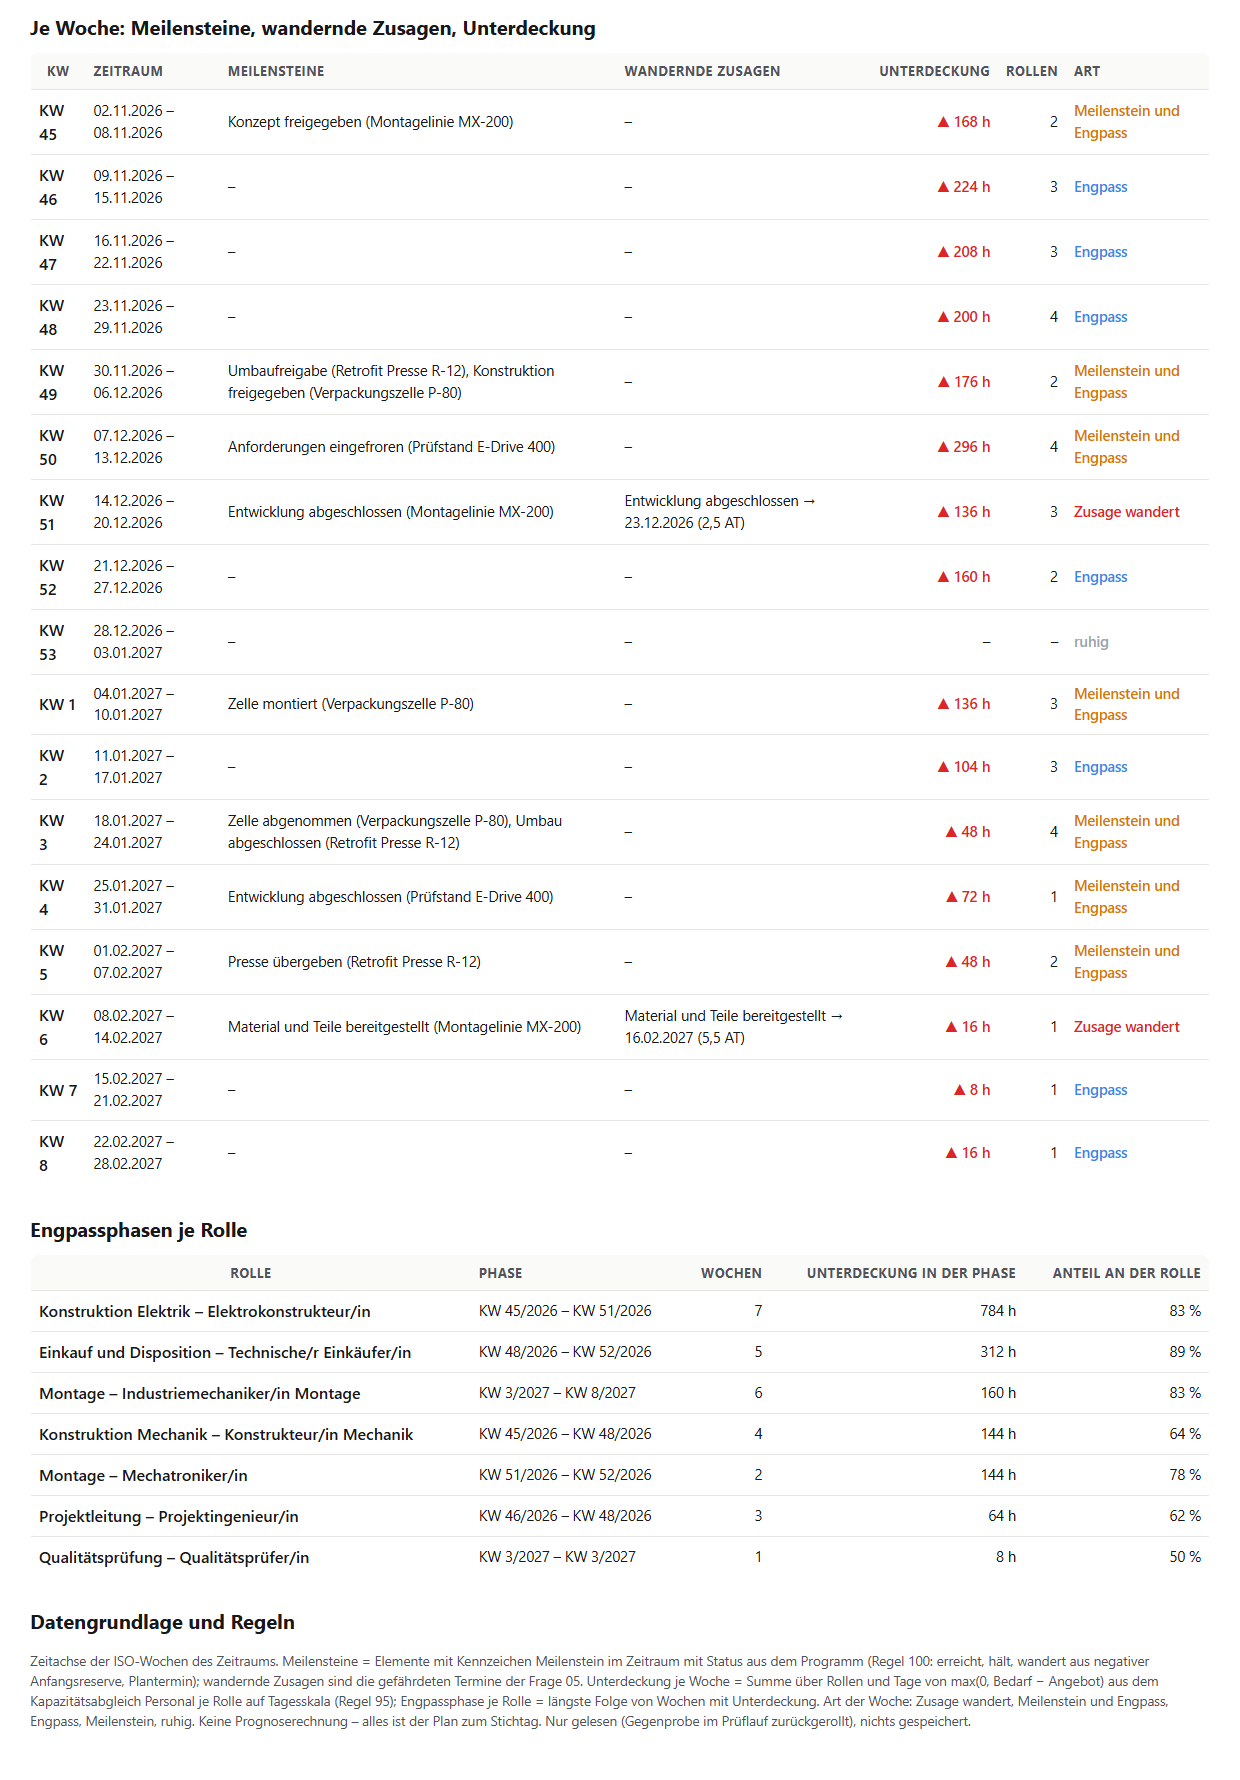
Task: Click the 'Engpass' label in KW 8 row
Action: point(1100,1153)
